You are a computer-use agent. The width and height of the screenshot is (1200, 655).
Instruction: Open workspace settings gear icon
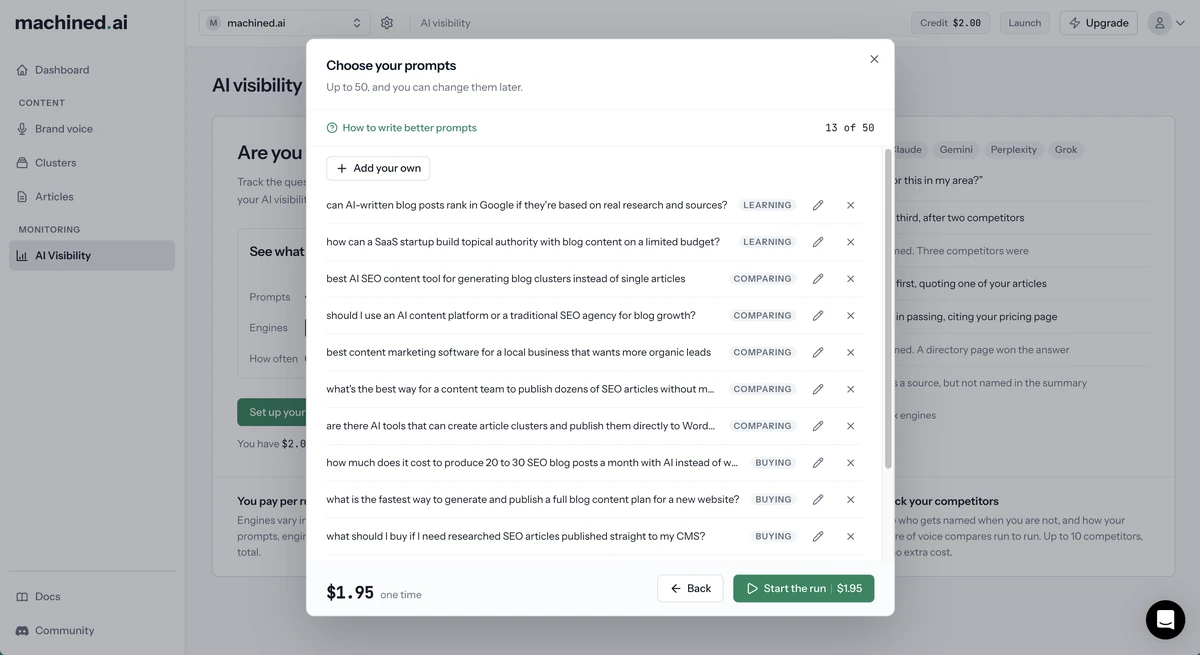pos(387,23)
